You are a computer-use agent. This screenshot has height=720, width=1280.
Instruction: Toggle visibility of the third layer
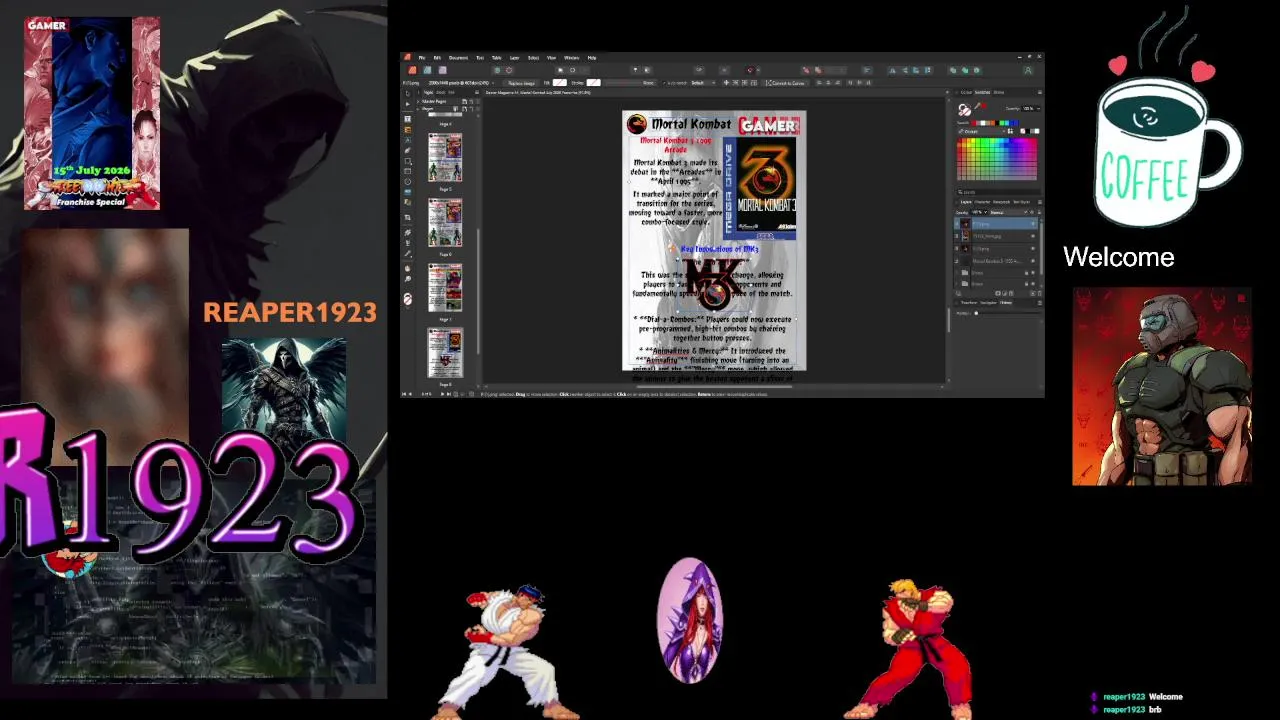tap(1033, 248)
